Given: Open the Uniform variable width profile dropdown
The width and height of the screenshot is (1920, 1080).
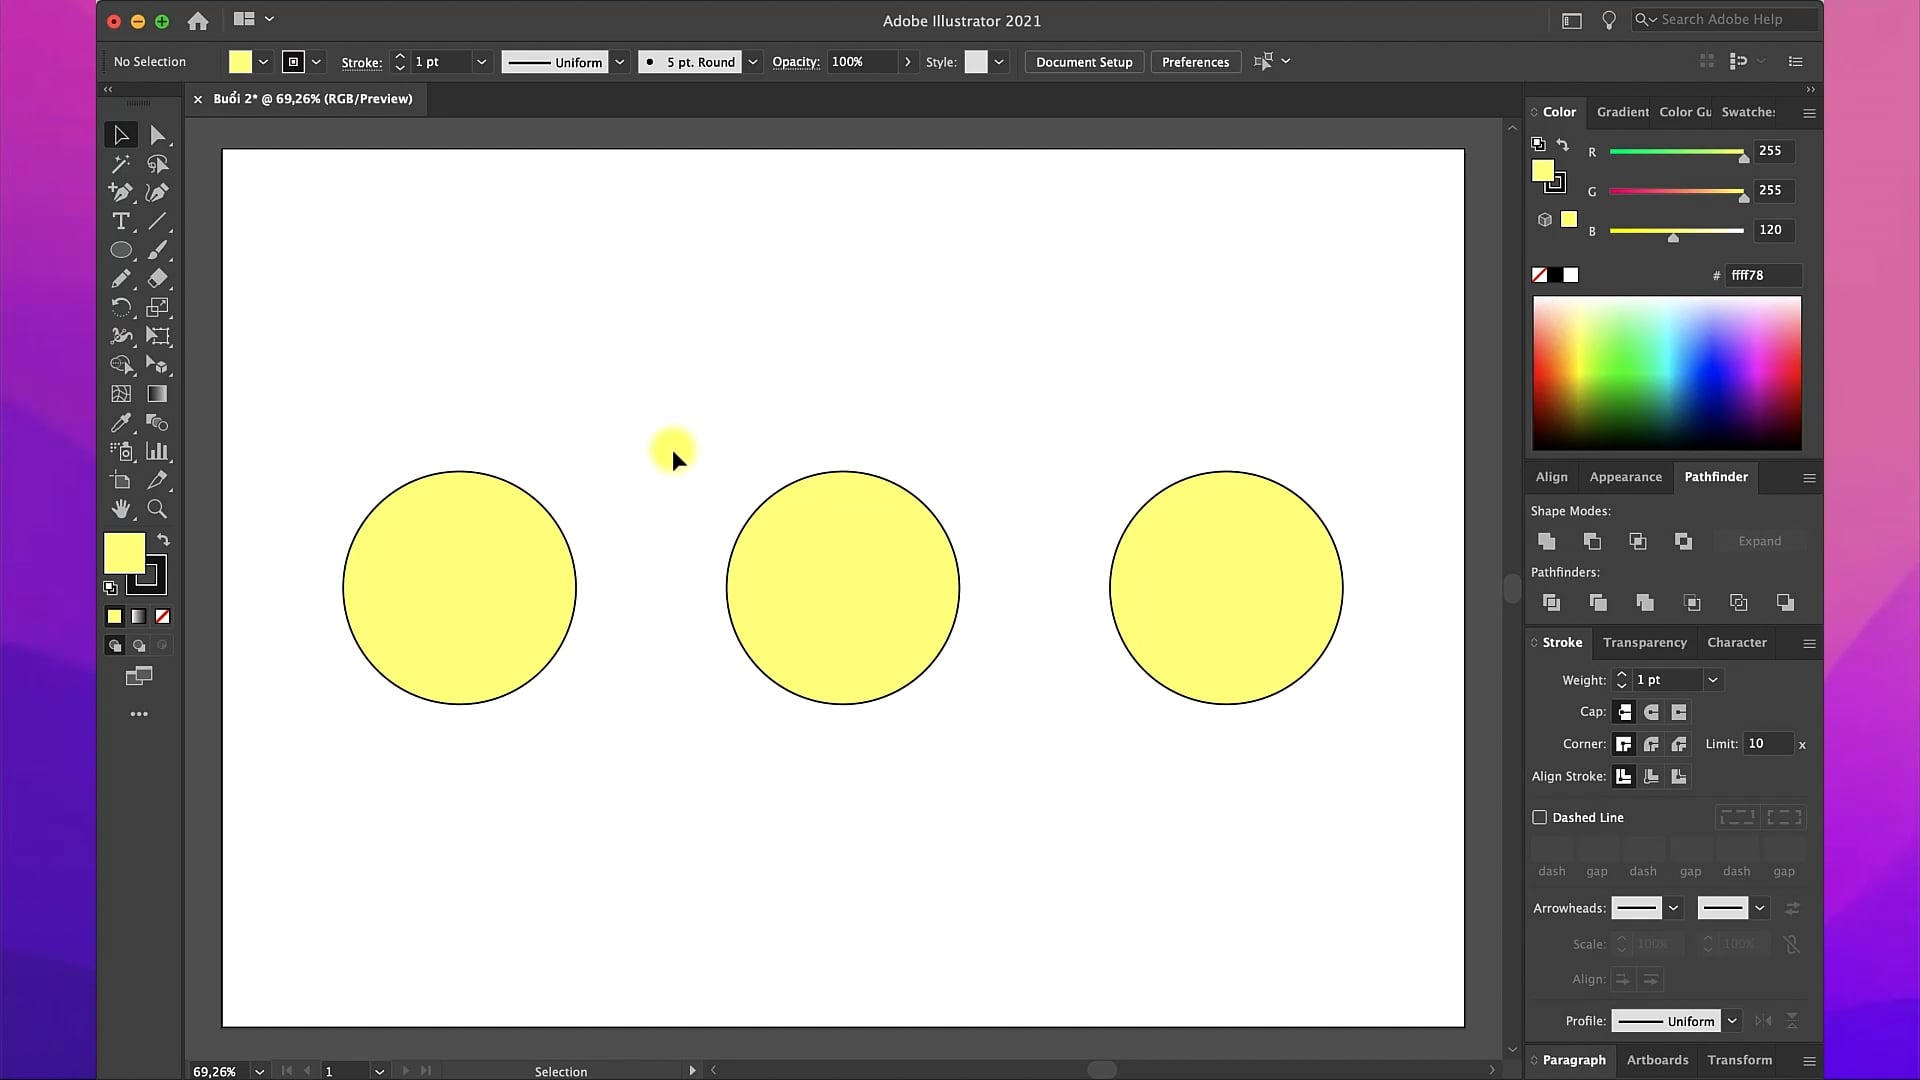Looking at the screenshot, I should coord(620,62).
